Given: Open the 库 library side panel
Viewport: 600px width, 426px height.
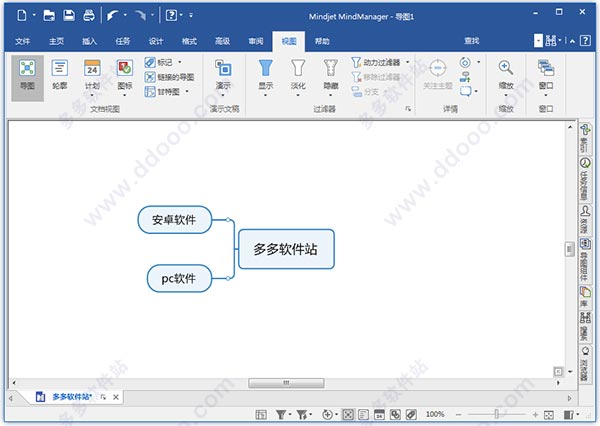Looking at the screenshot, I should [x=585, y=297].
